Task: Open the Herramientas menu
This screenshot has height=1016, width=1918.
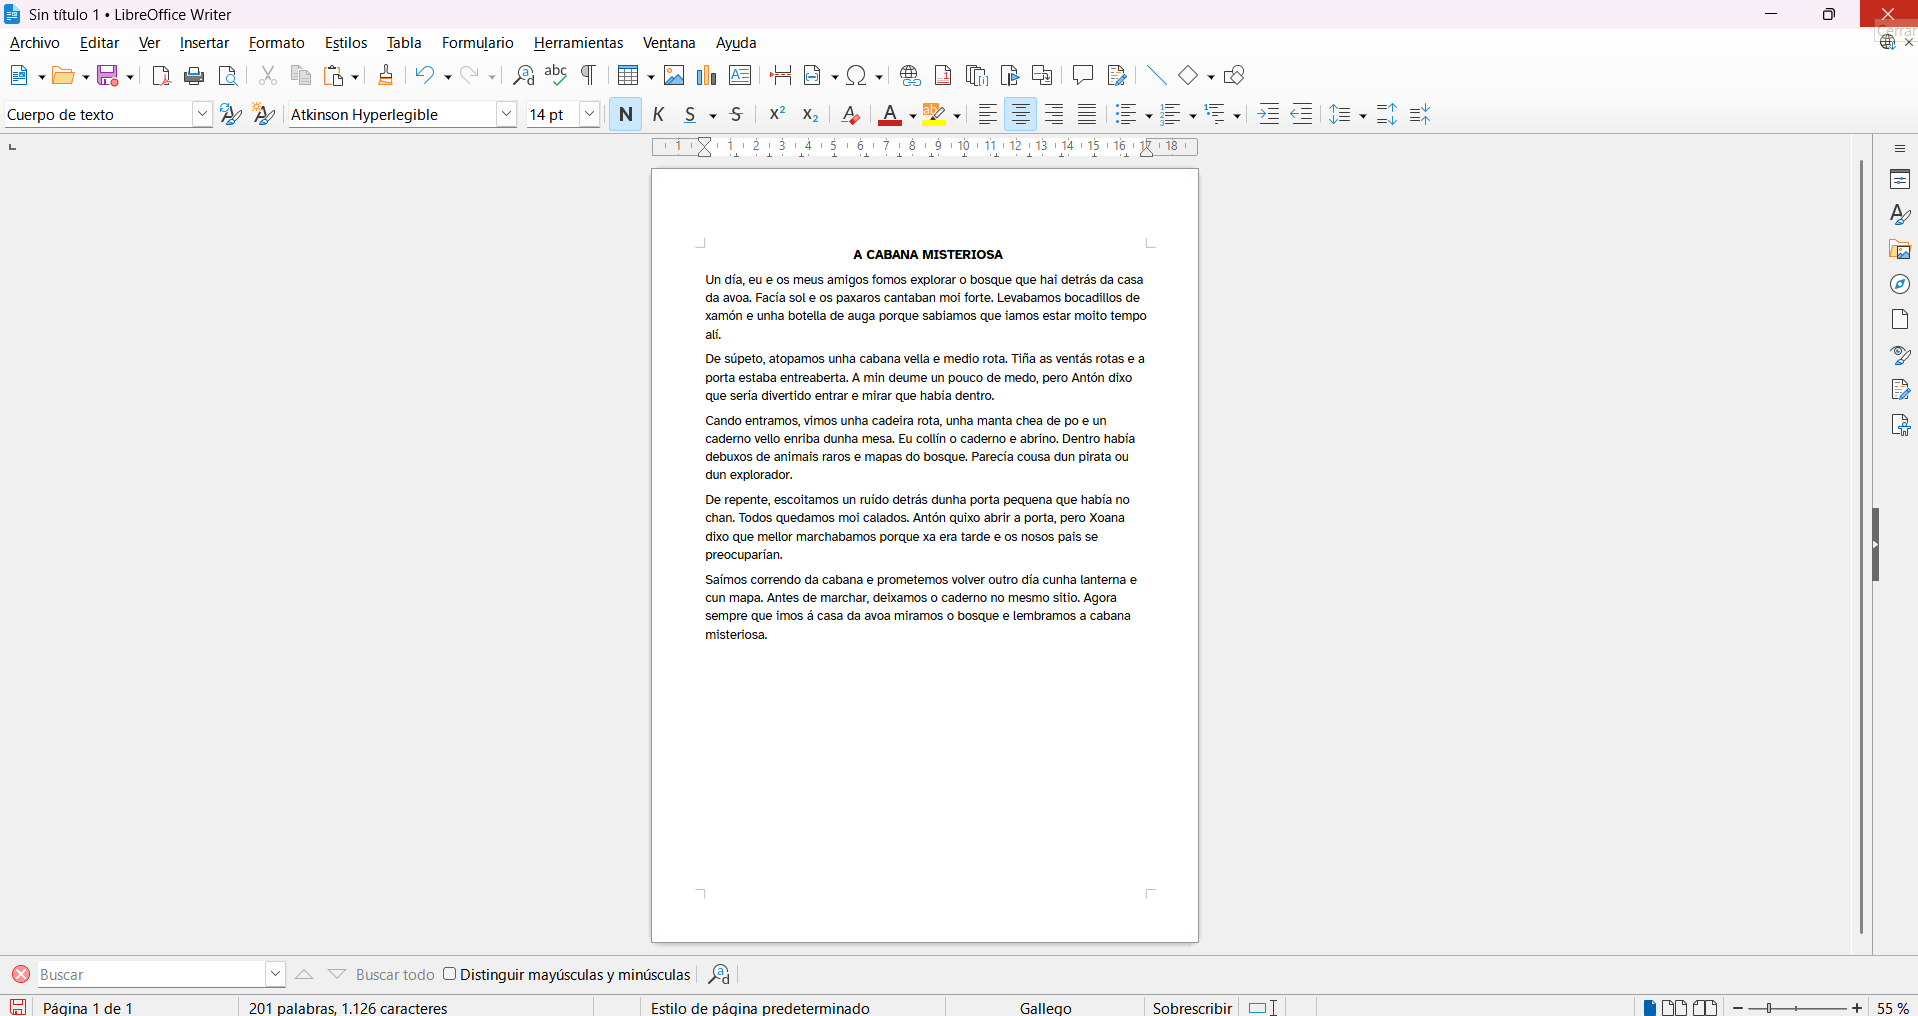Action: (x=578, y=43)
